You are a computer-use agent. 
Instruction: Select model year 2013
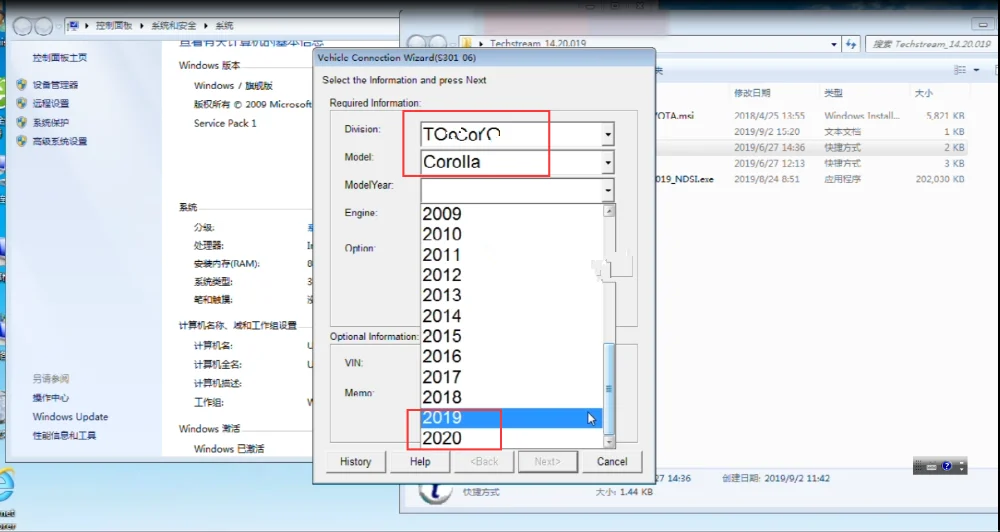[511, 295]
